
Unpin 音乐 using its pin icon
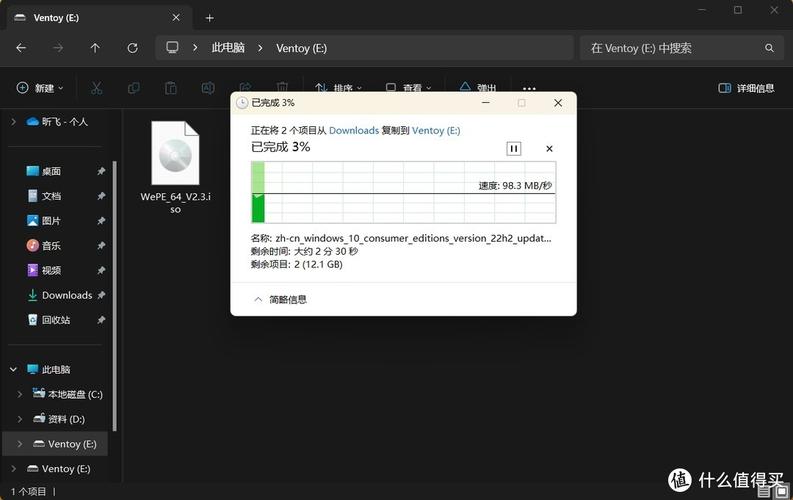tap(101, 246)
